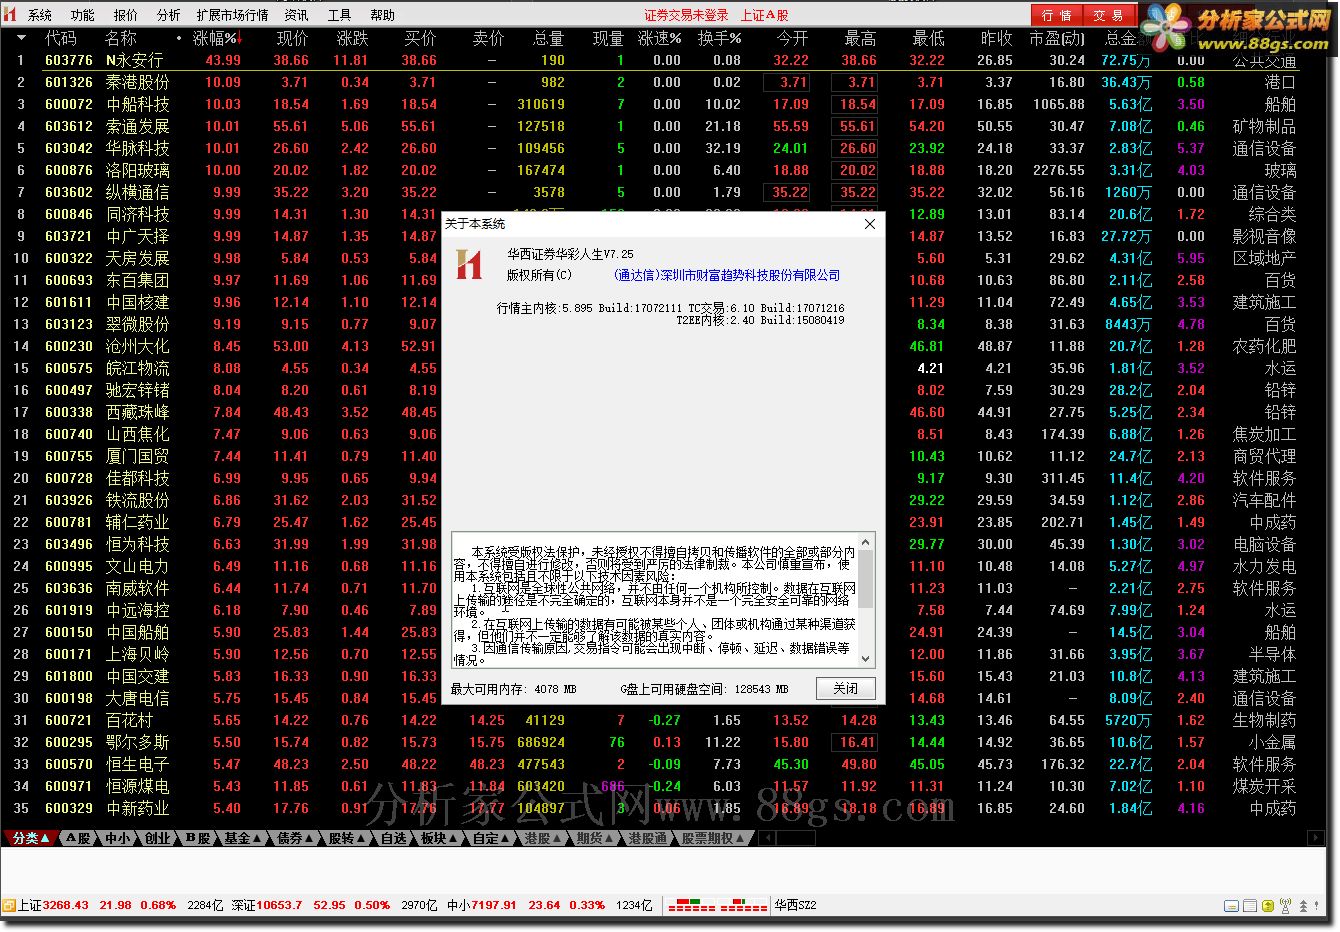Open the 系统 menu
Image resolution: width=1340 pixels, height=932 pixels.
[x=40, y=15]
